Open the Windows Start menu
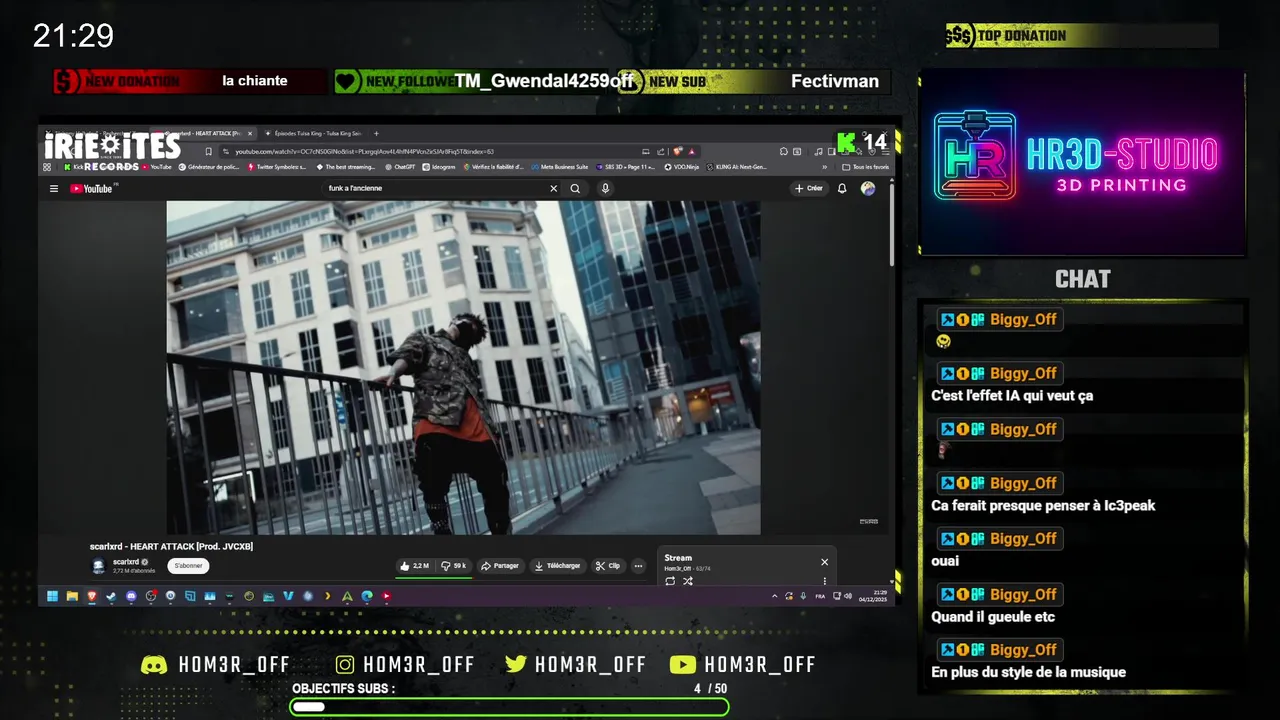Viewport: 1280px width, 720px height. (x=52, y=596)
